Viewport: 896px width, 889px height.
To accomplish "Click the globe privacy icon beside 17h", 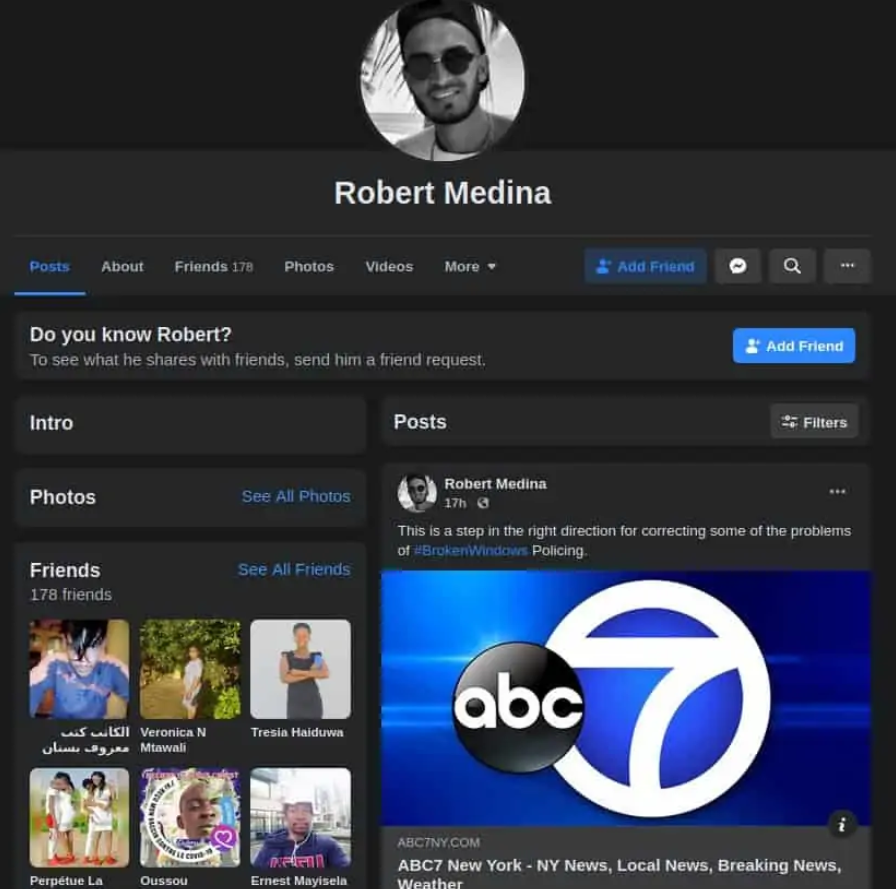I will click(484, 503).
